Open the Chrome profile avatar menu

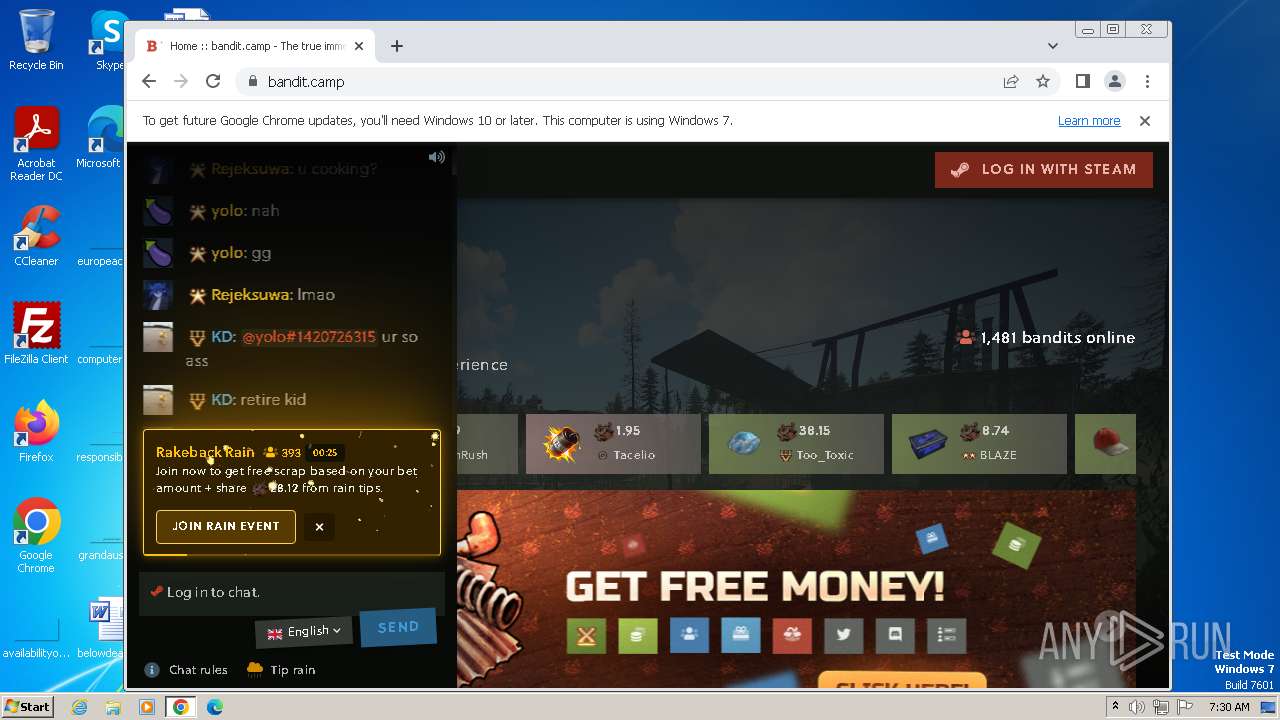click(x=1115, y=82)
